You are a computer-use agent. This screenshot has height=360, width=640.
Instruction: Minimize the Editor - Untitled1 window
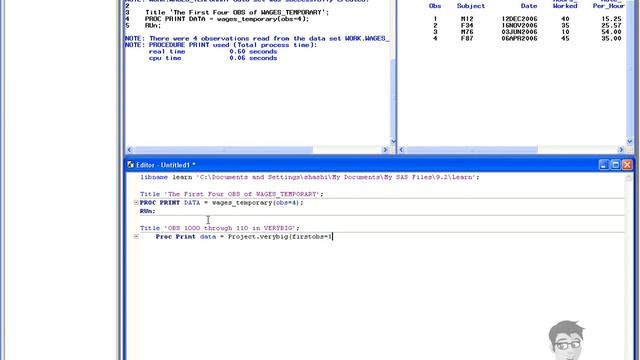[604, 165]
